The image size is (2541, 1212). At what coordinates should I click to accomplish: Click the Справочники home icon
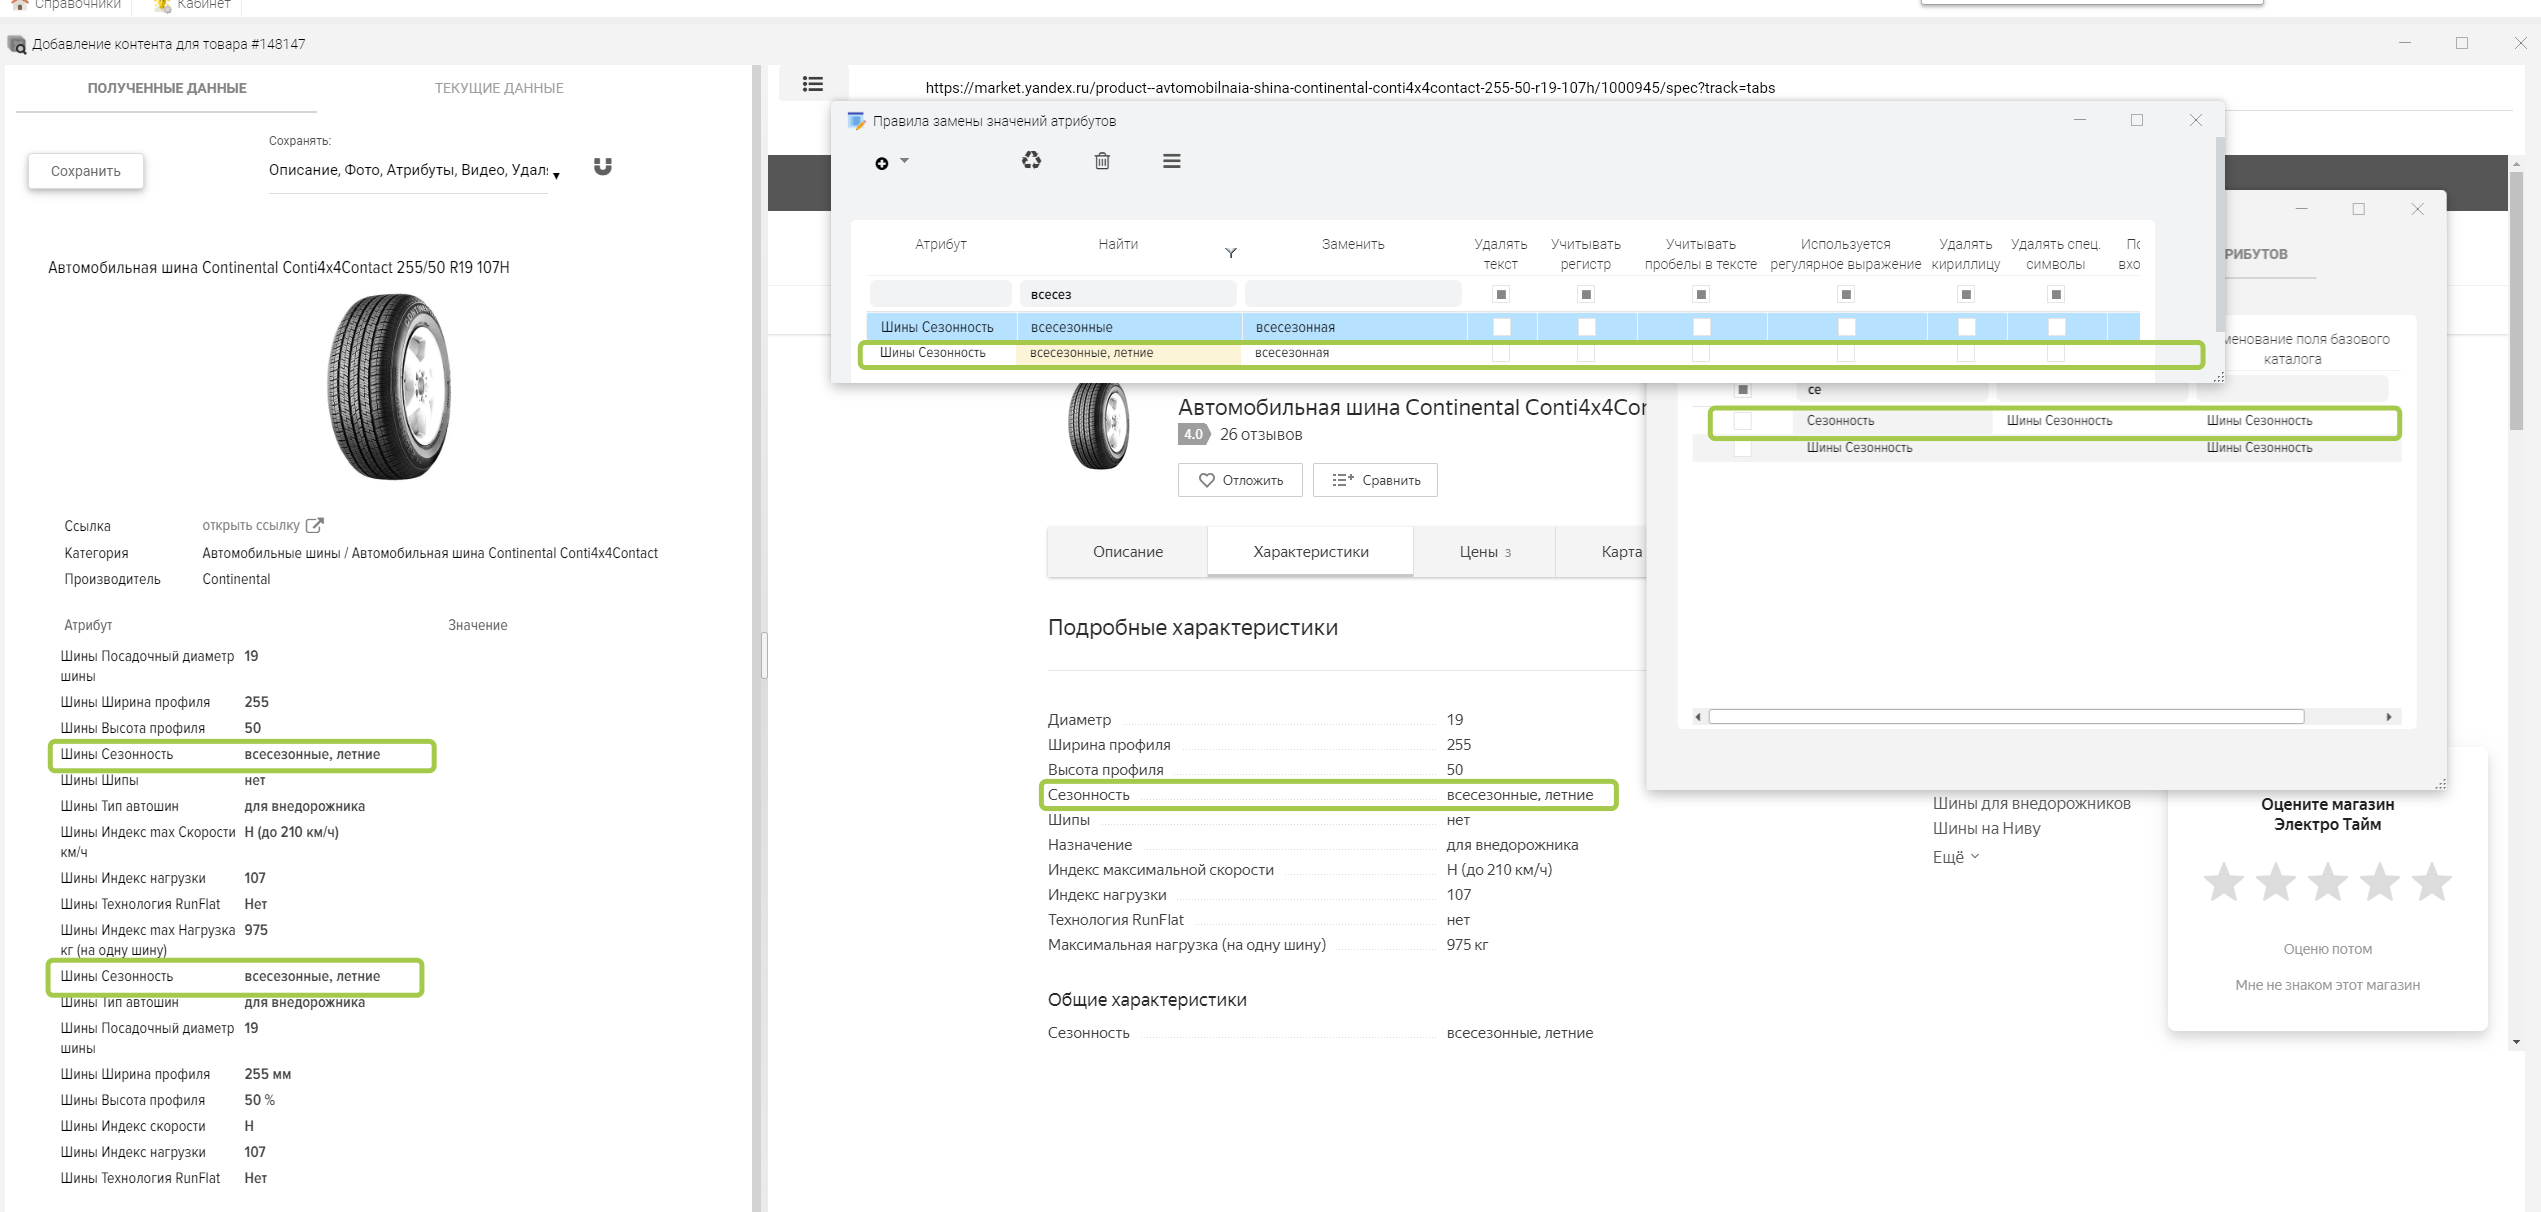pos(19,5)
